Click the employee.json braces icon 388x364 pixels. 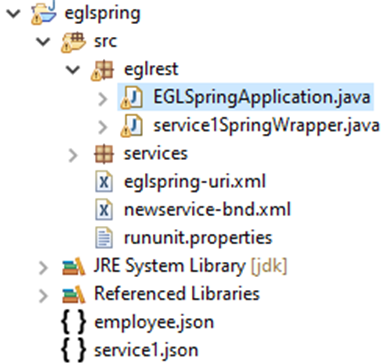[74, 322]
